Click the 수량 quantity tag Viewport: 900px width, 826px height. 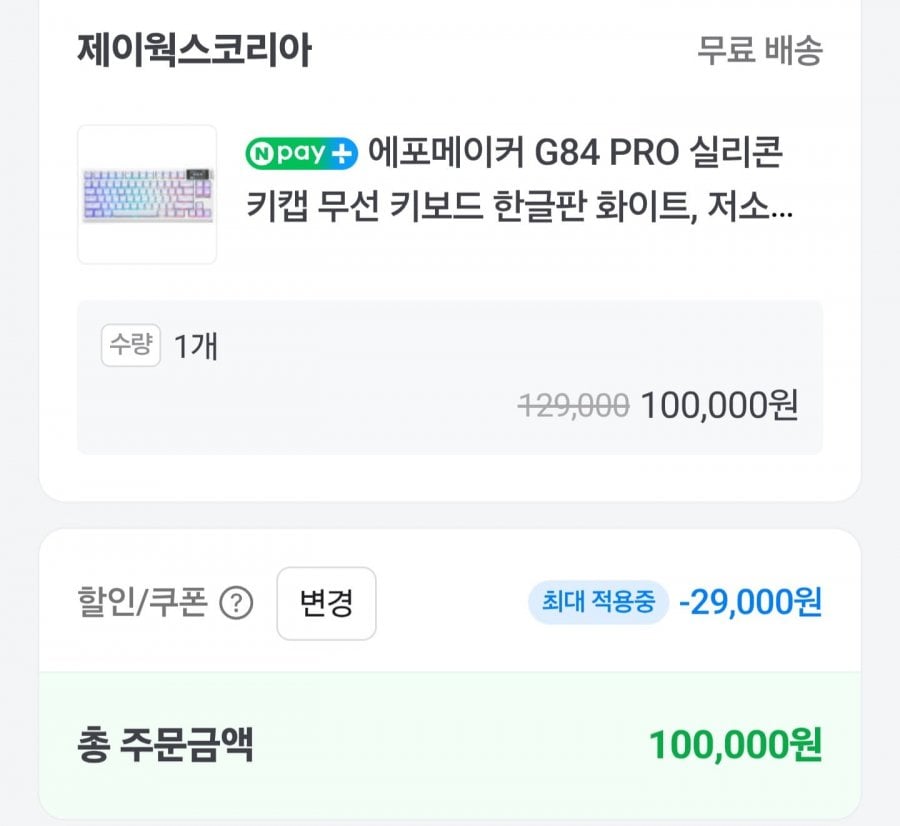click(x=131, y=345)
